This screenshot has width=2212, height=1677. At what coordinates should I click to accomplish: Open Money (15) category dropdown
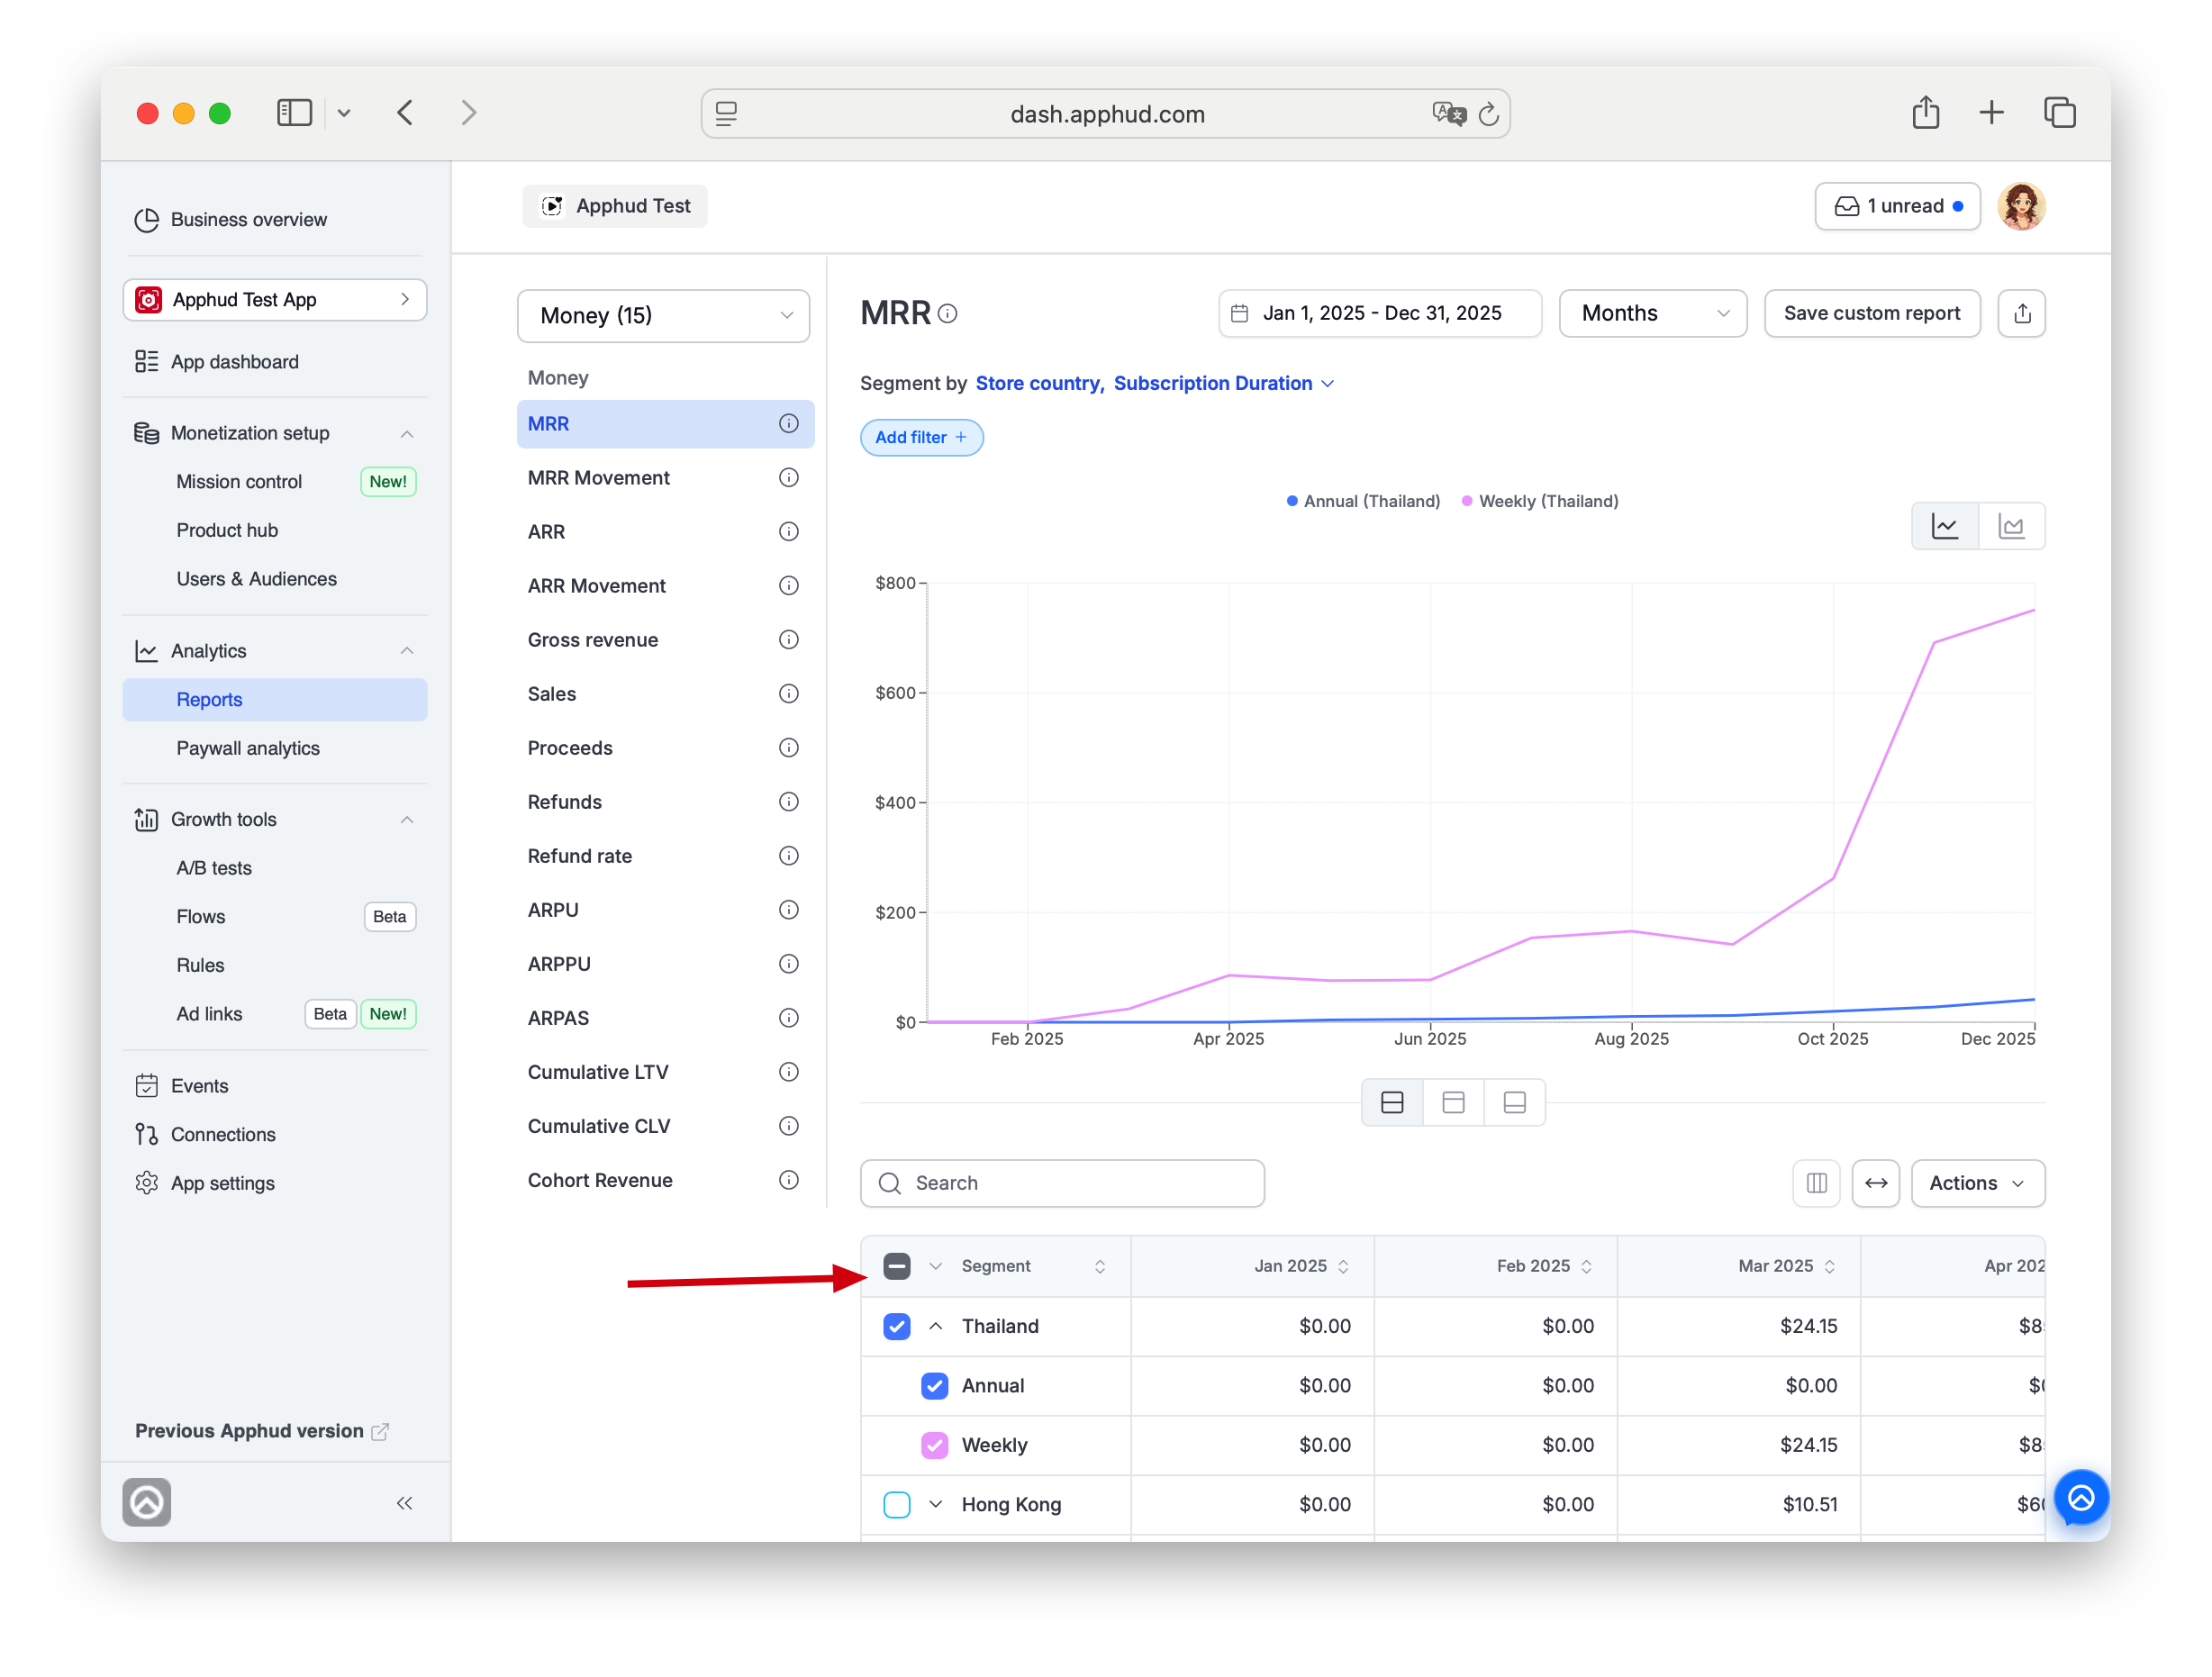pos(663,316)
